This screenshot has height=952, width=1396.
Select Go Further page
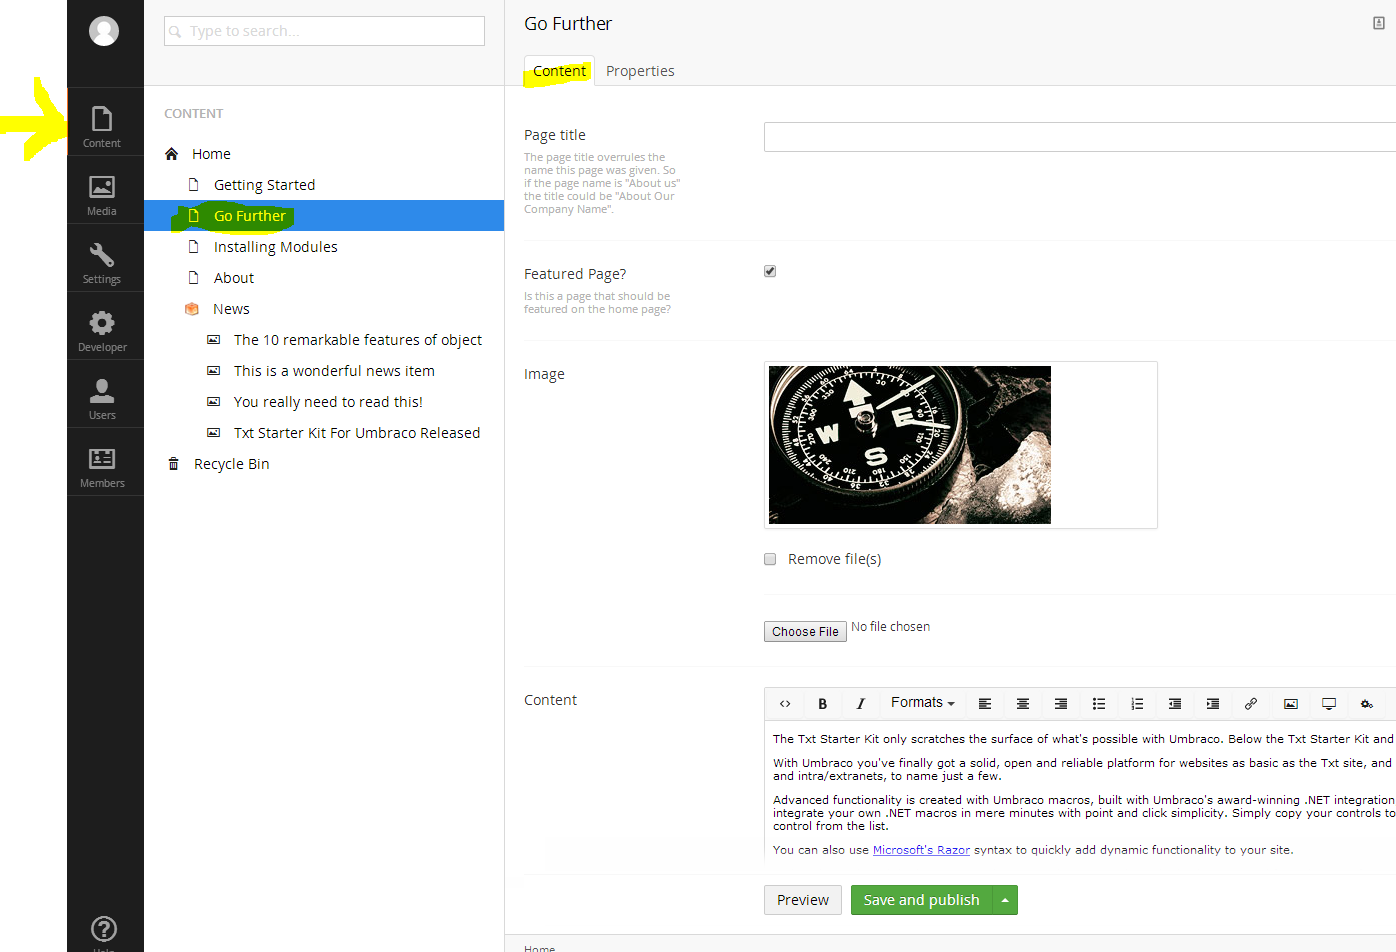tap(250, 216)
